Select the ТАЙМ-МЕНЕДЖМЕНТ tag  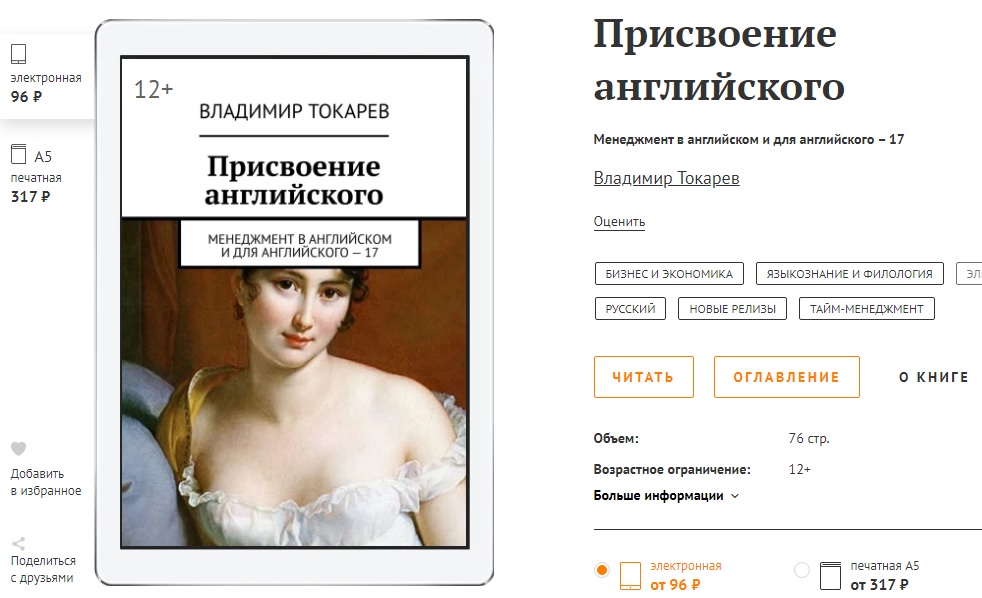point(867,309)
